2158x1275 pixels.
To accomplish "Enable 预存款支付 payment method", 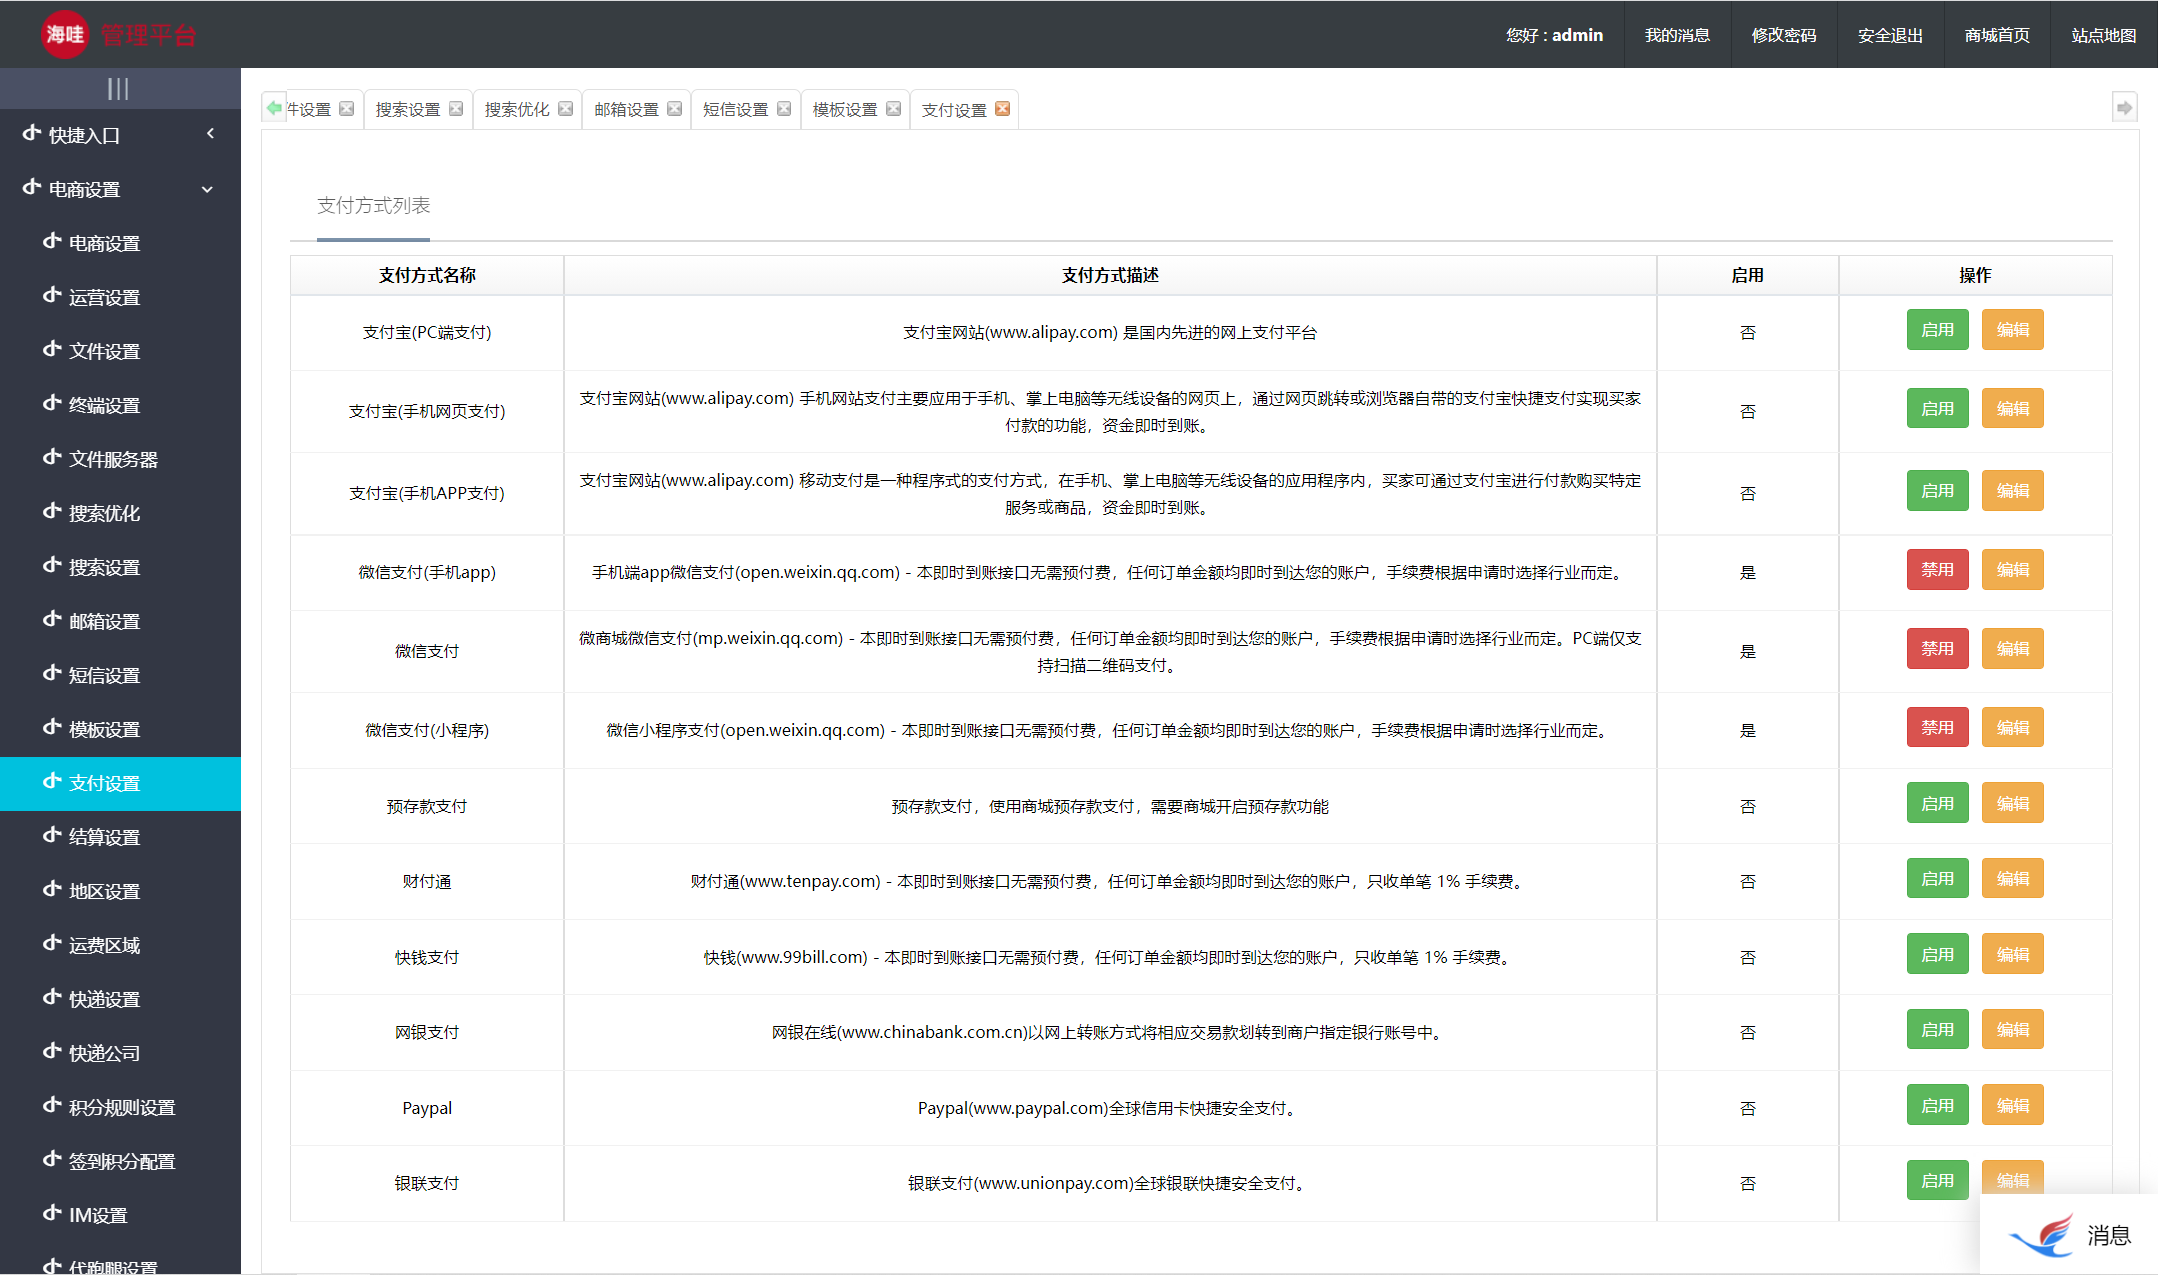I will point(1937,804).
